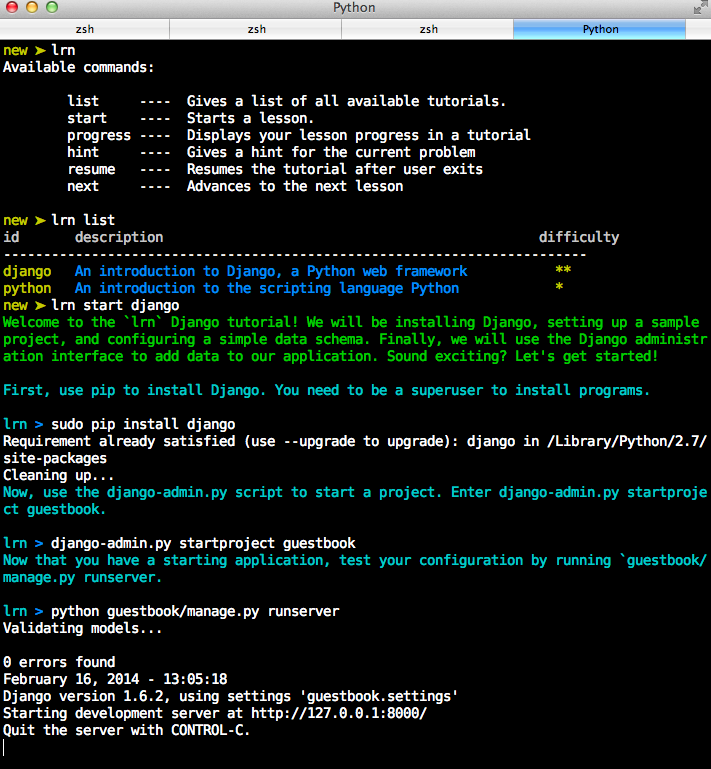This screenshot has width=711, height=769.
Task: Click 'Advances to the next lesson'
Action: click(295, 186)
